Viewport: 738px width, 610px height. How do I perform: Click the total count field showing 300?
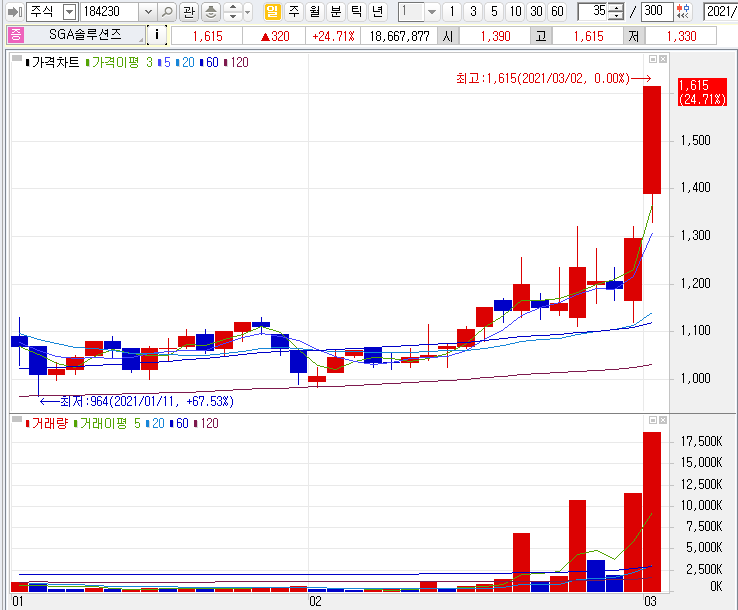click(x=657, y=12)
